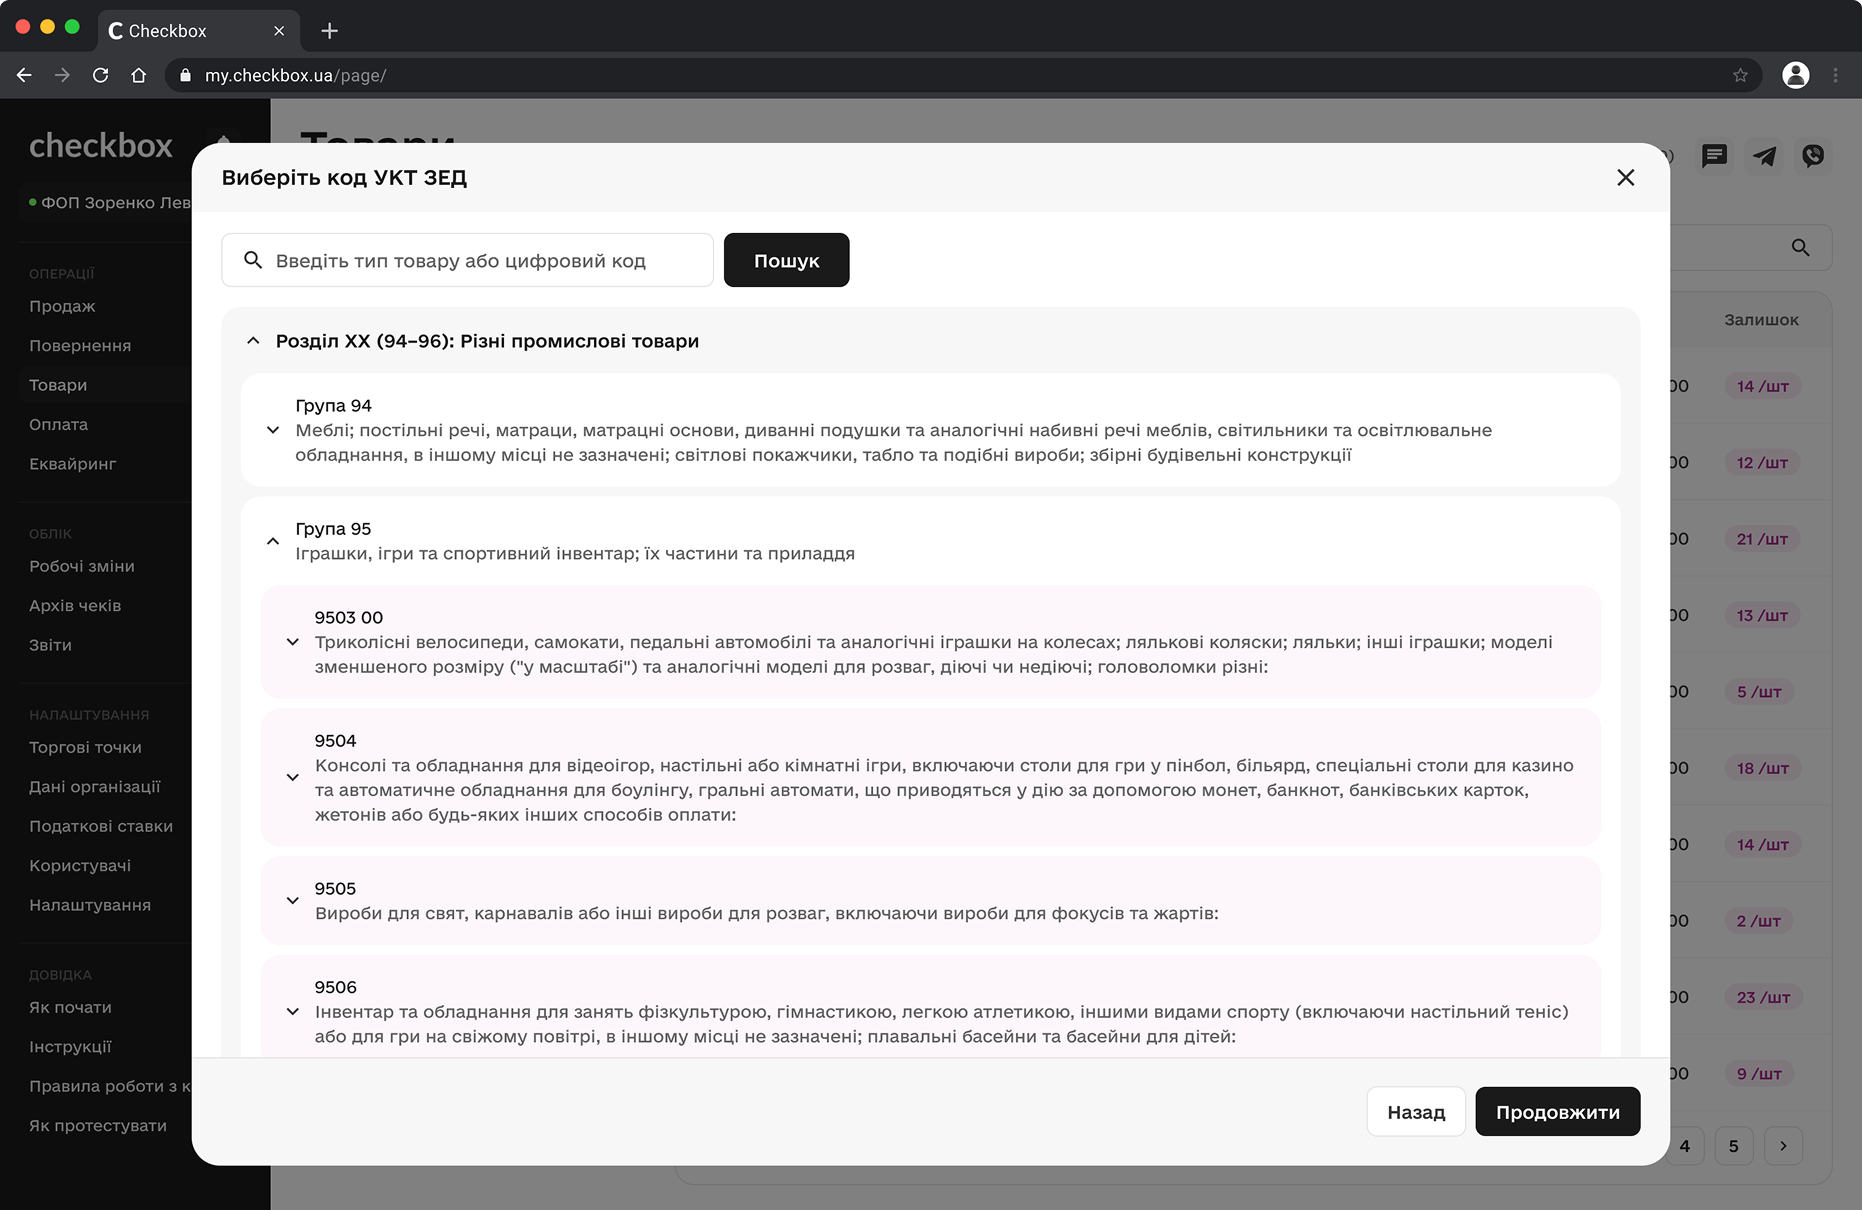This screenshot has width=1862, height=1210.
Task: Click the Пошук search button
Action: (x=786, y=260)
